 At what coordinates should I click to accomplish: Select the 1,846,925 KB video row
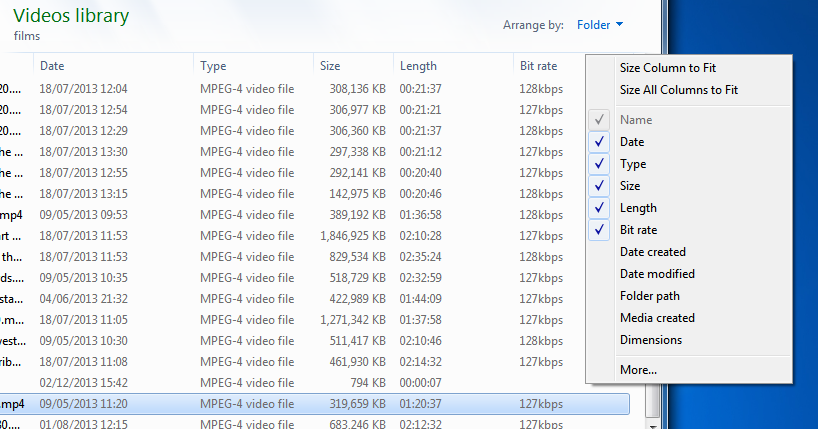point(300,235)
